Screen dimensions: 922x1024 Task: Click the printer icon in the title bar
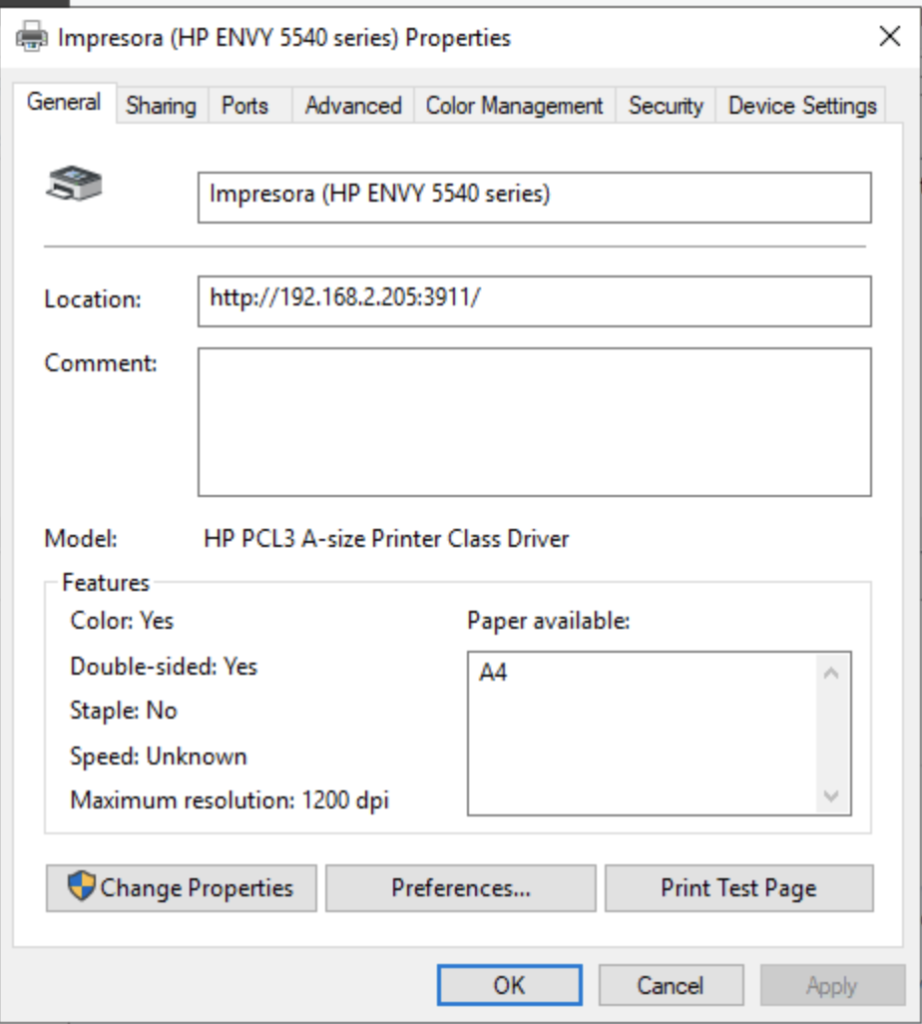[31, 37]
